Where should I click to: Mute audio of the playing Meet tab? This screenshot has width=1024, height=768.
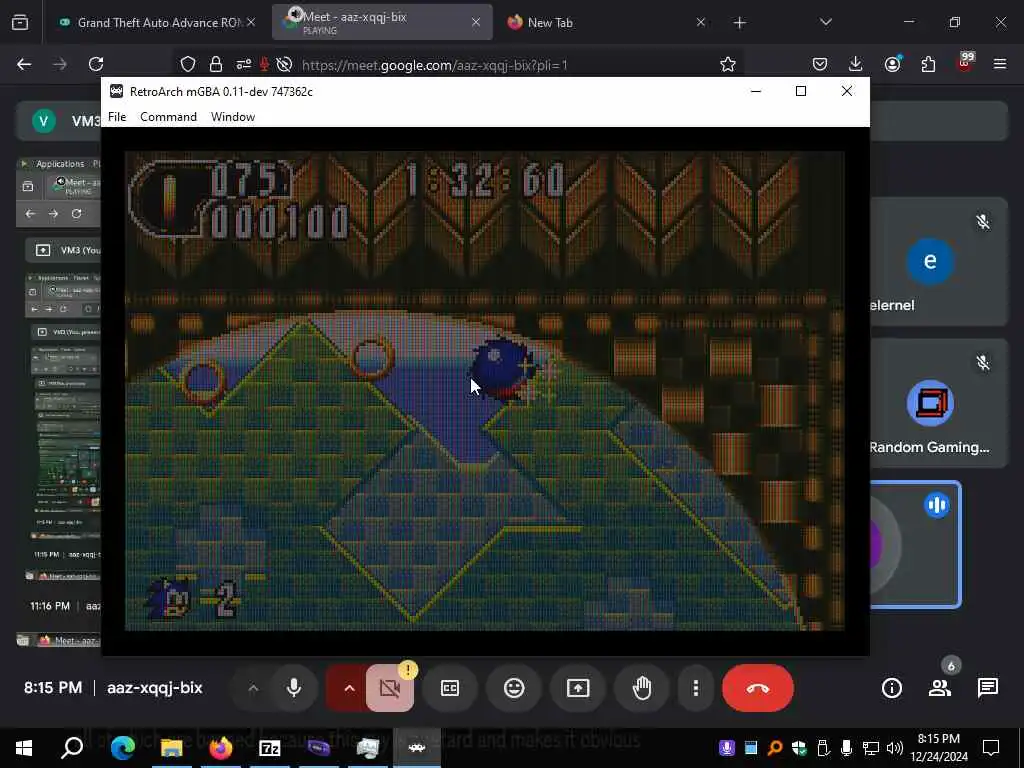coord(295,14)
